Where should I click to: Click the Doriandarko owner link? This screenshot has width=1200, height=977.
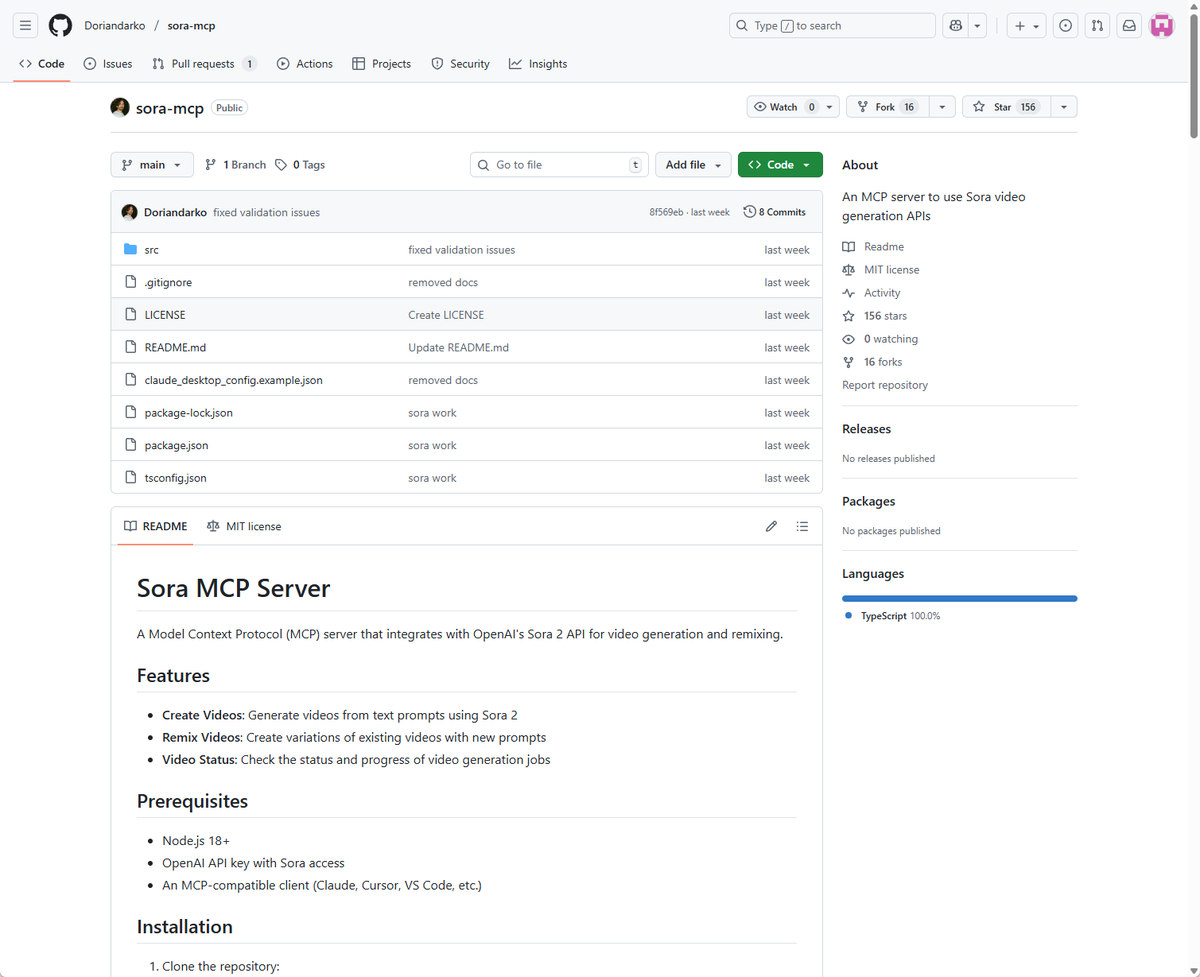tap(114, 26)
